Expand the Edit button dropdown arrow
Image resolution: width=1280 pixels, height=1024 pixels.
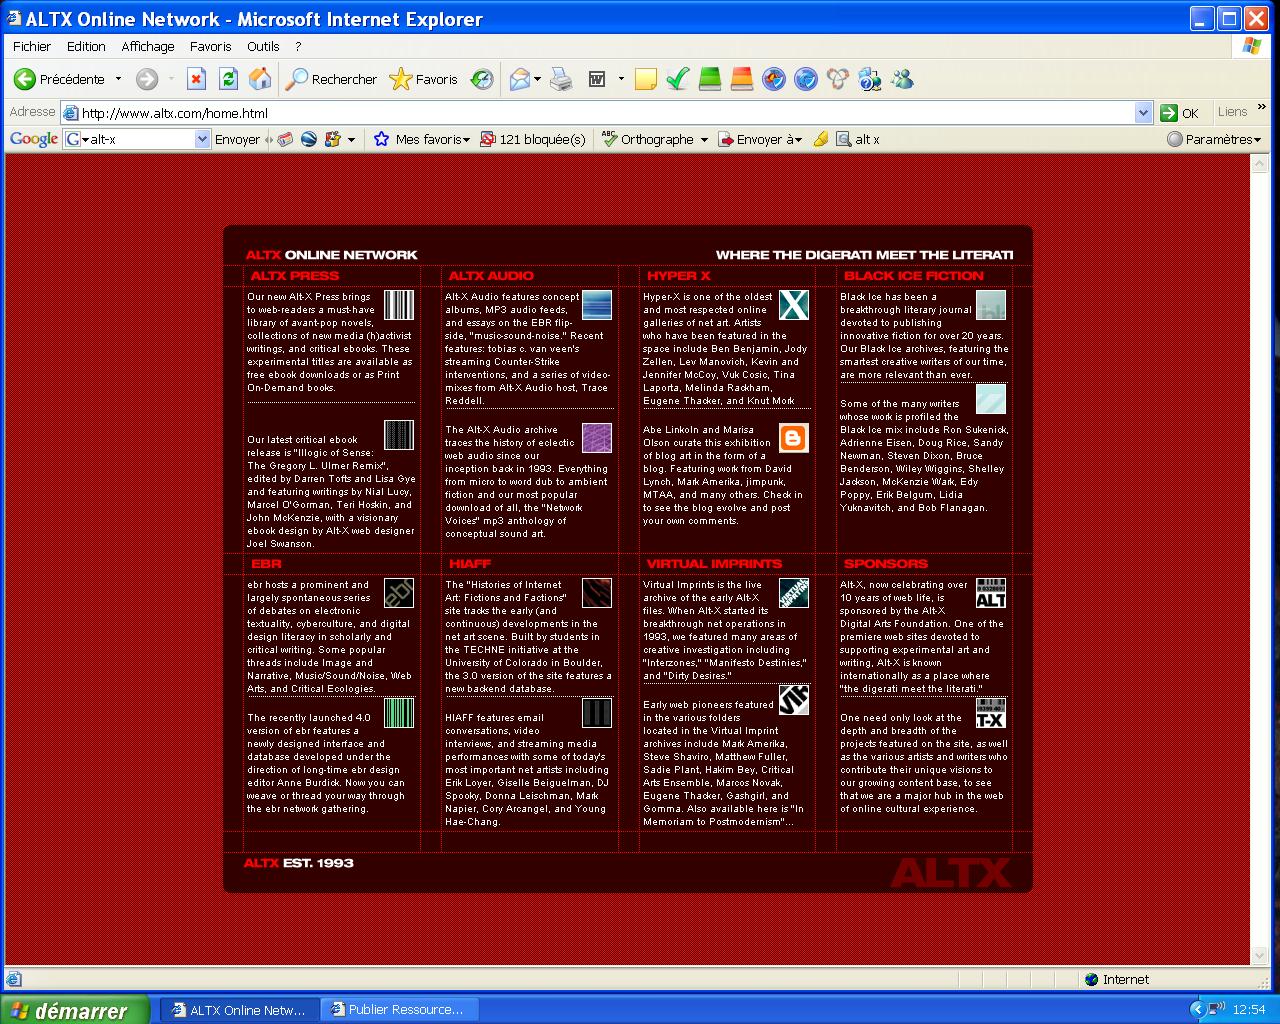(621, 79)
